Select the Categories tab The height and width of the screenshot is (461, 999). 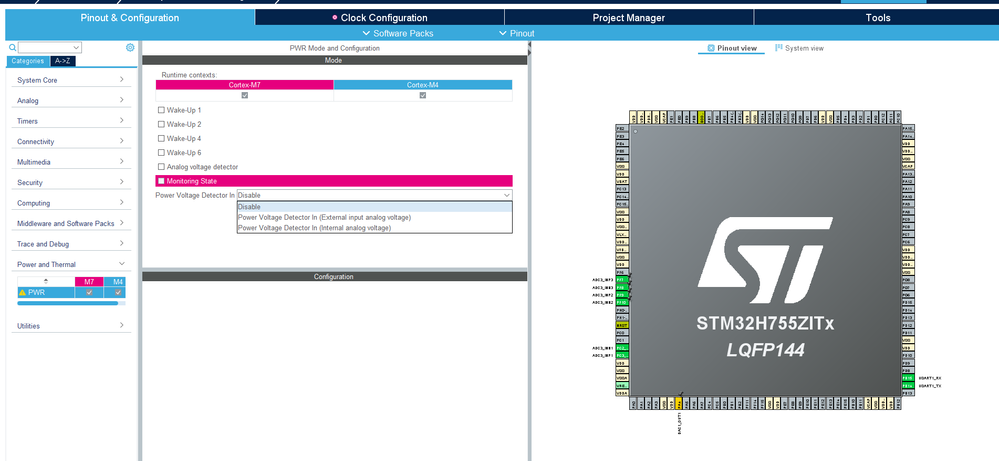tap(27, 61)
